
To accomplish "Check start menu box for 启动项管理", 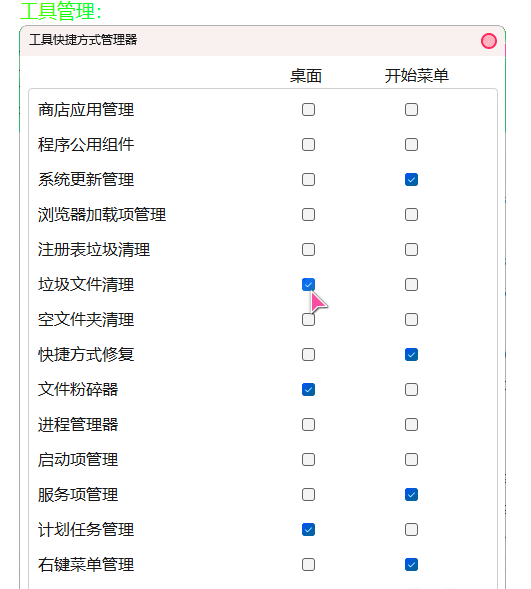I will [x=411, y=459].
